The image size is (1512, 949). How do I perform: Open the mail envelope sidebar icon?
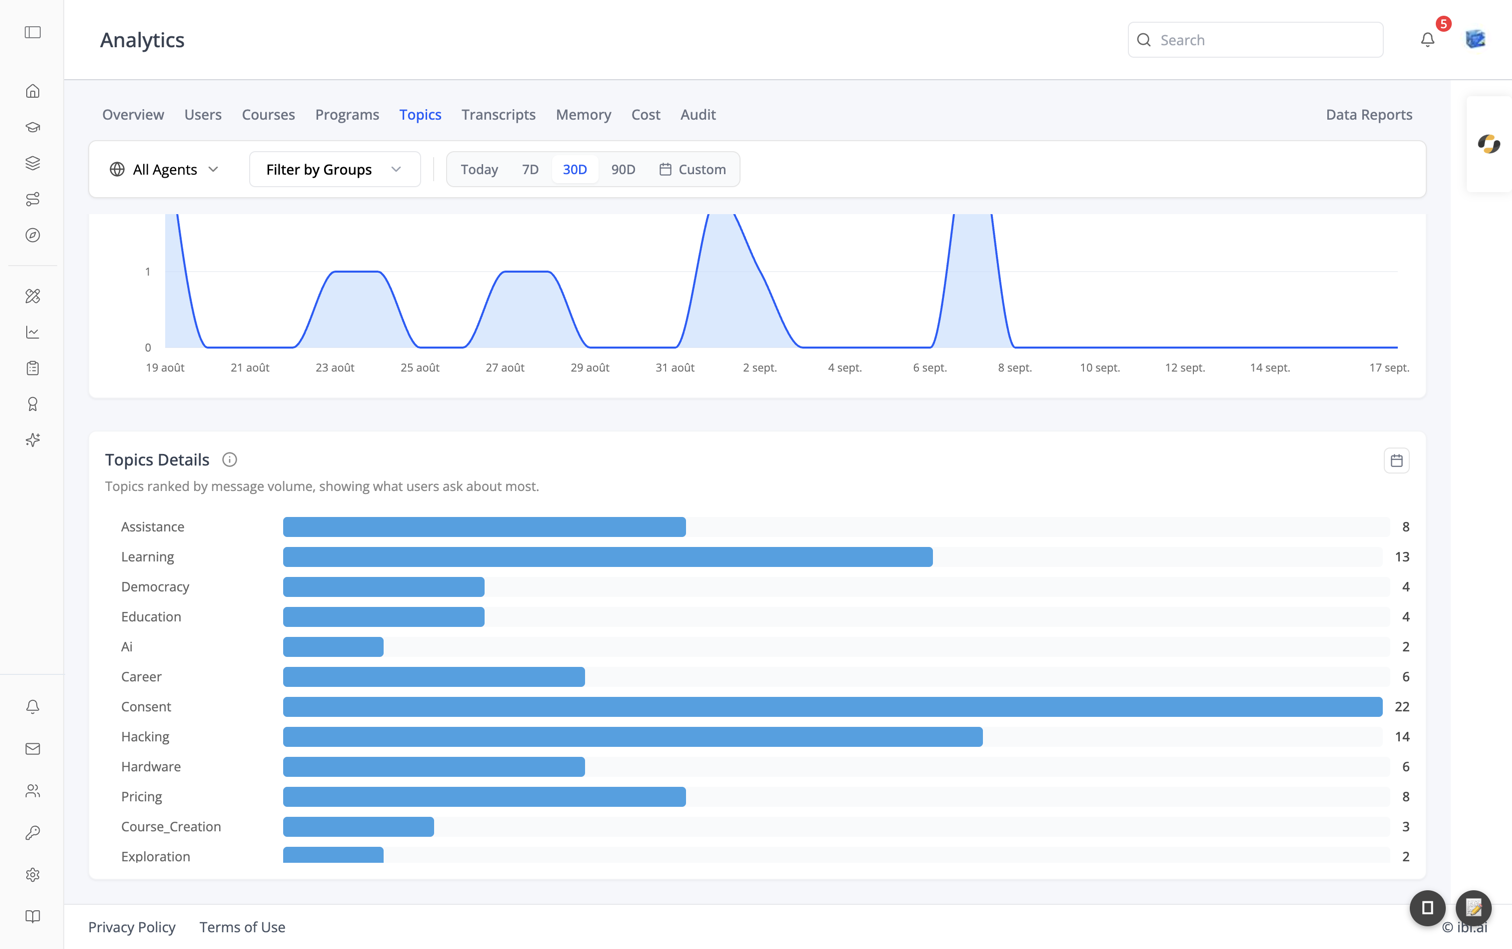pos(33,749)
